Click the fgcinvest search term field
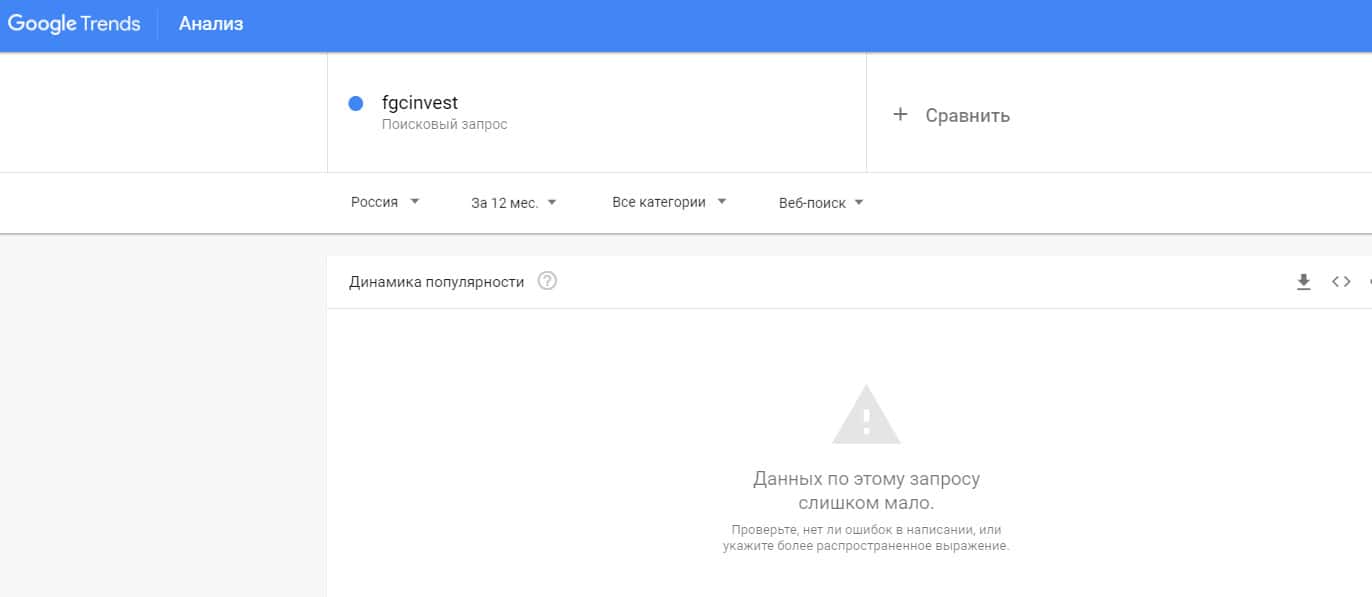The image size is (1372, 597). [x=420, y=102]
